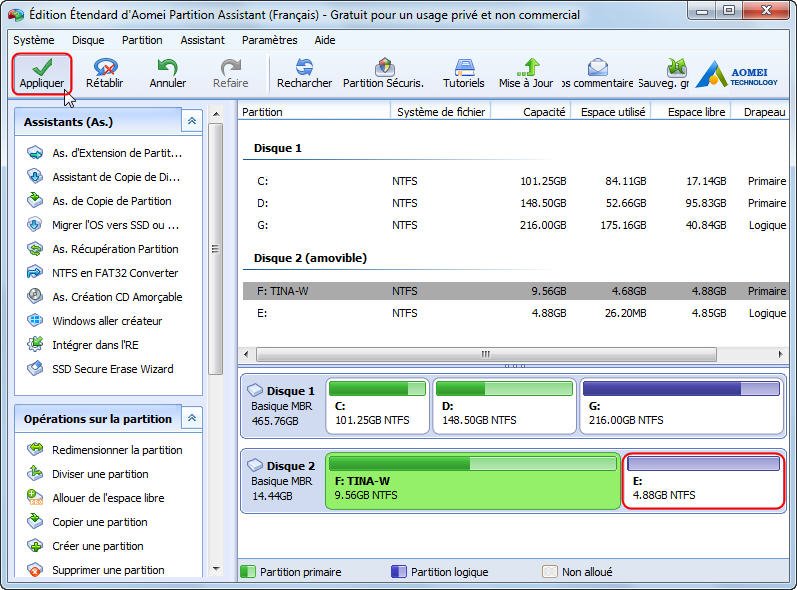797x590 pixels.
Task: Select the F: TINA-W row
Action: pyautogui.click(x=515, y=291)
